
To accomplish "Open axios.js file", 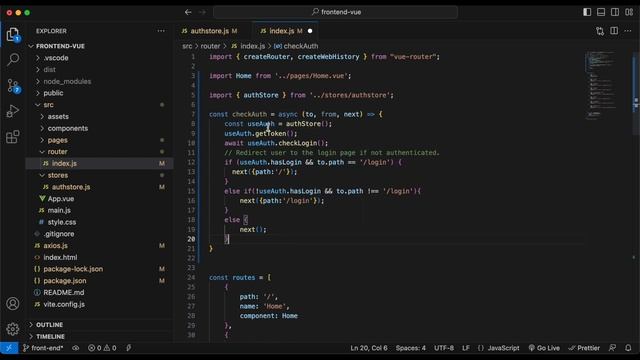I will click(55, 246).
